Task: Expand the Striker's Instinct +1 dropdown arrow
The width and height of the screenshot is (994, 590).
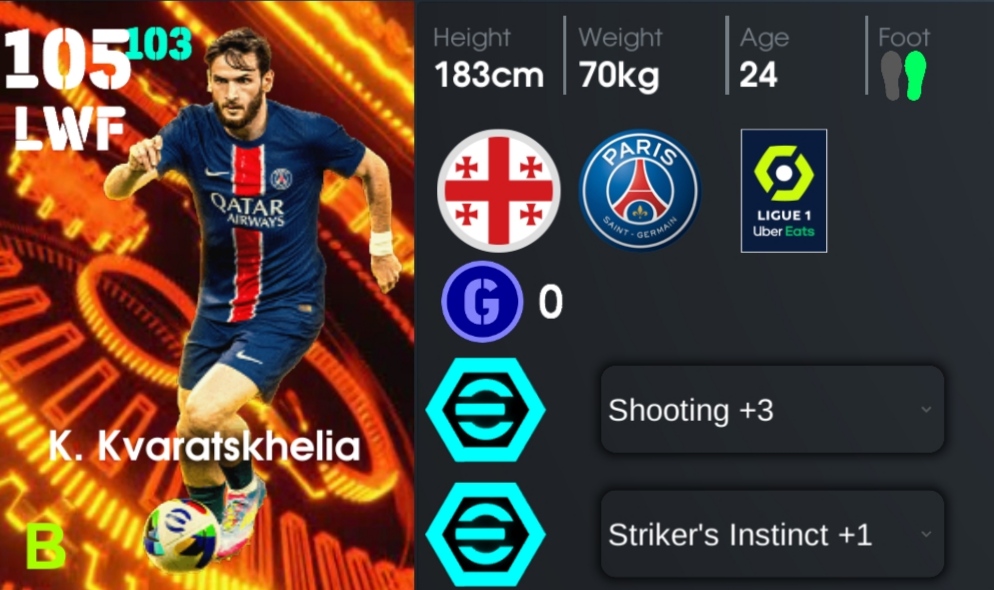Action: (x=926, y=534)
